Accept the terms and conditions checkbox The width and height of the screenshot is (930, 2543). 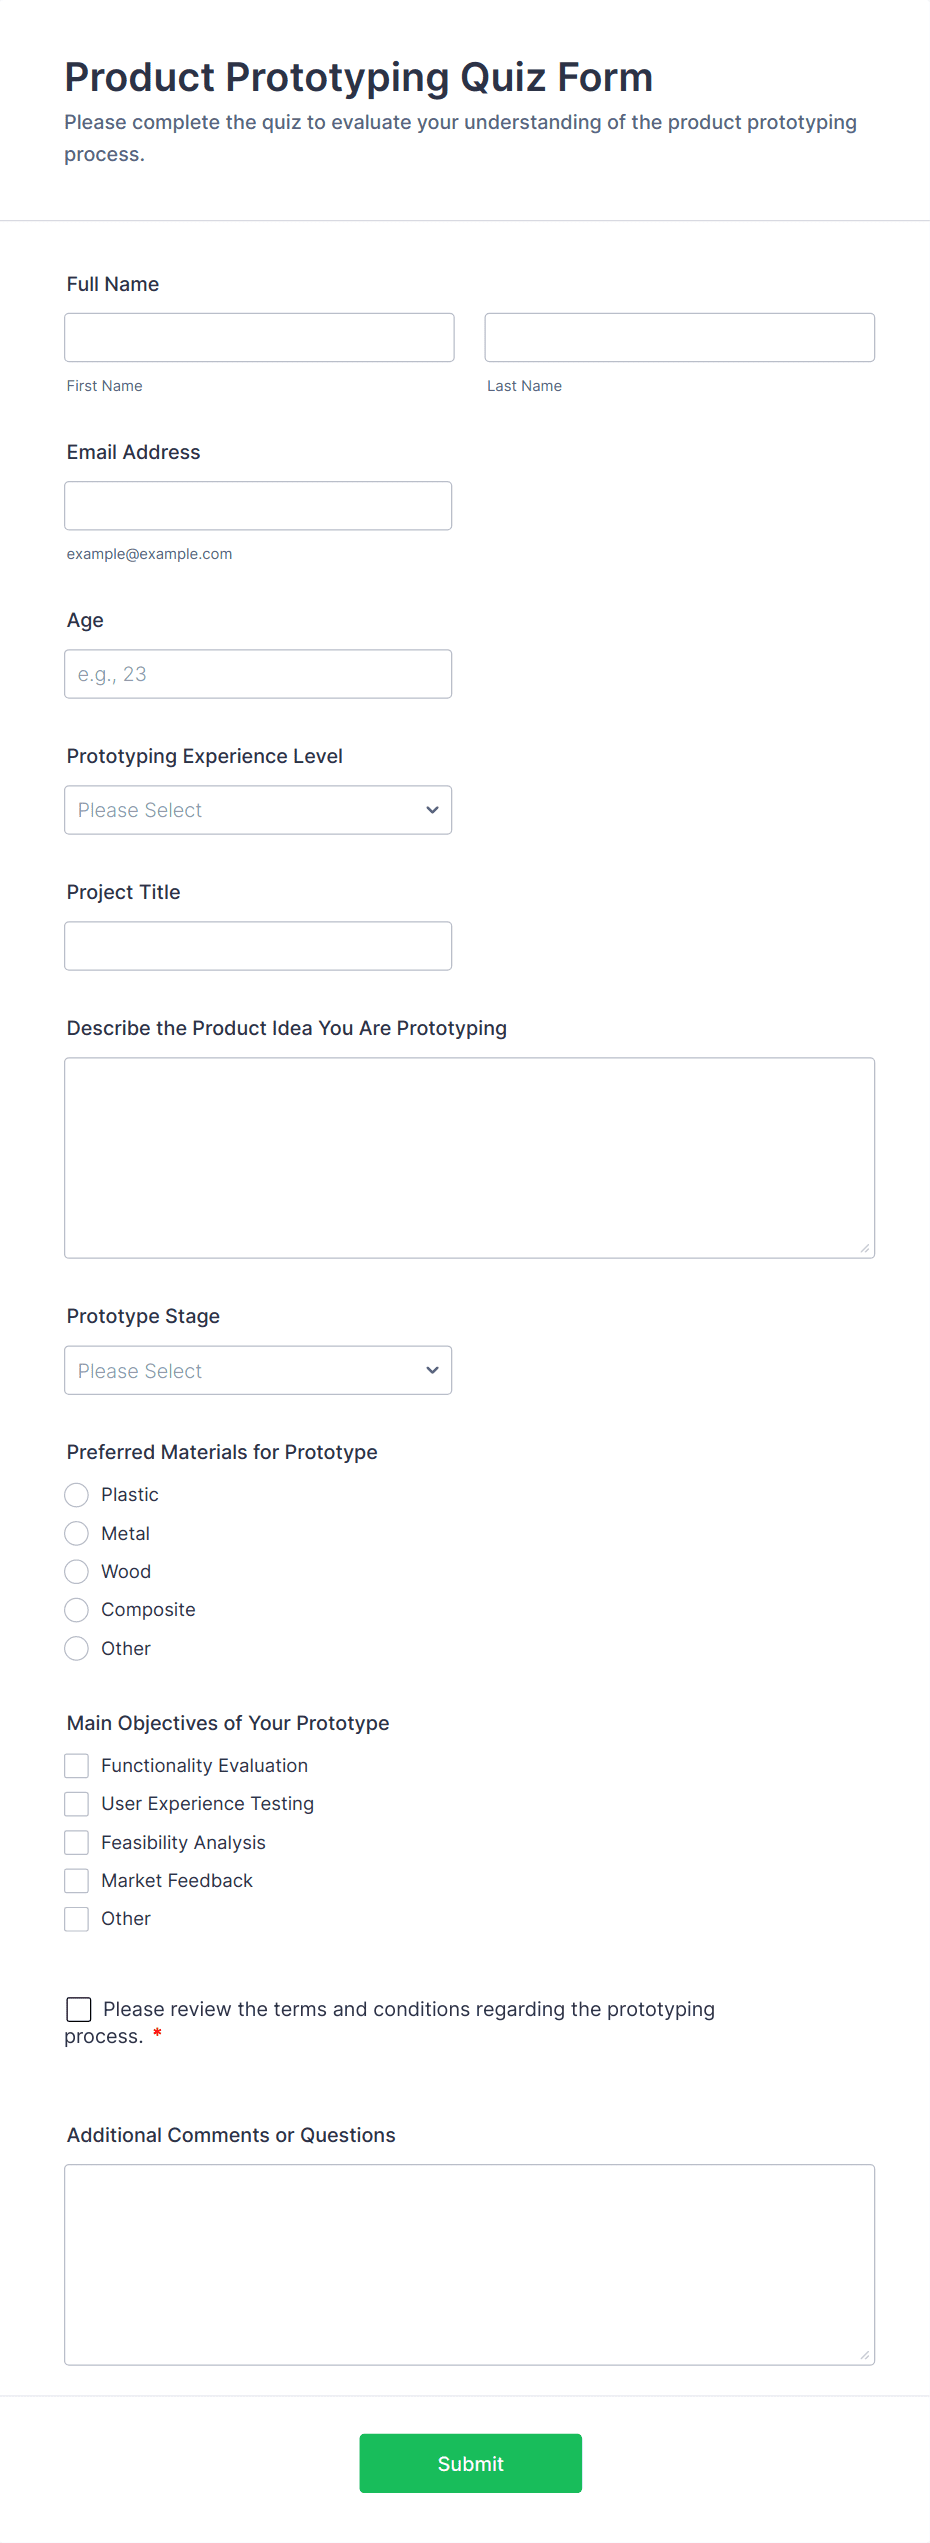click(79, 2009)
